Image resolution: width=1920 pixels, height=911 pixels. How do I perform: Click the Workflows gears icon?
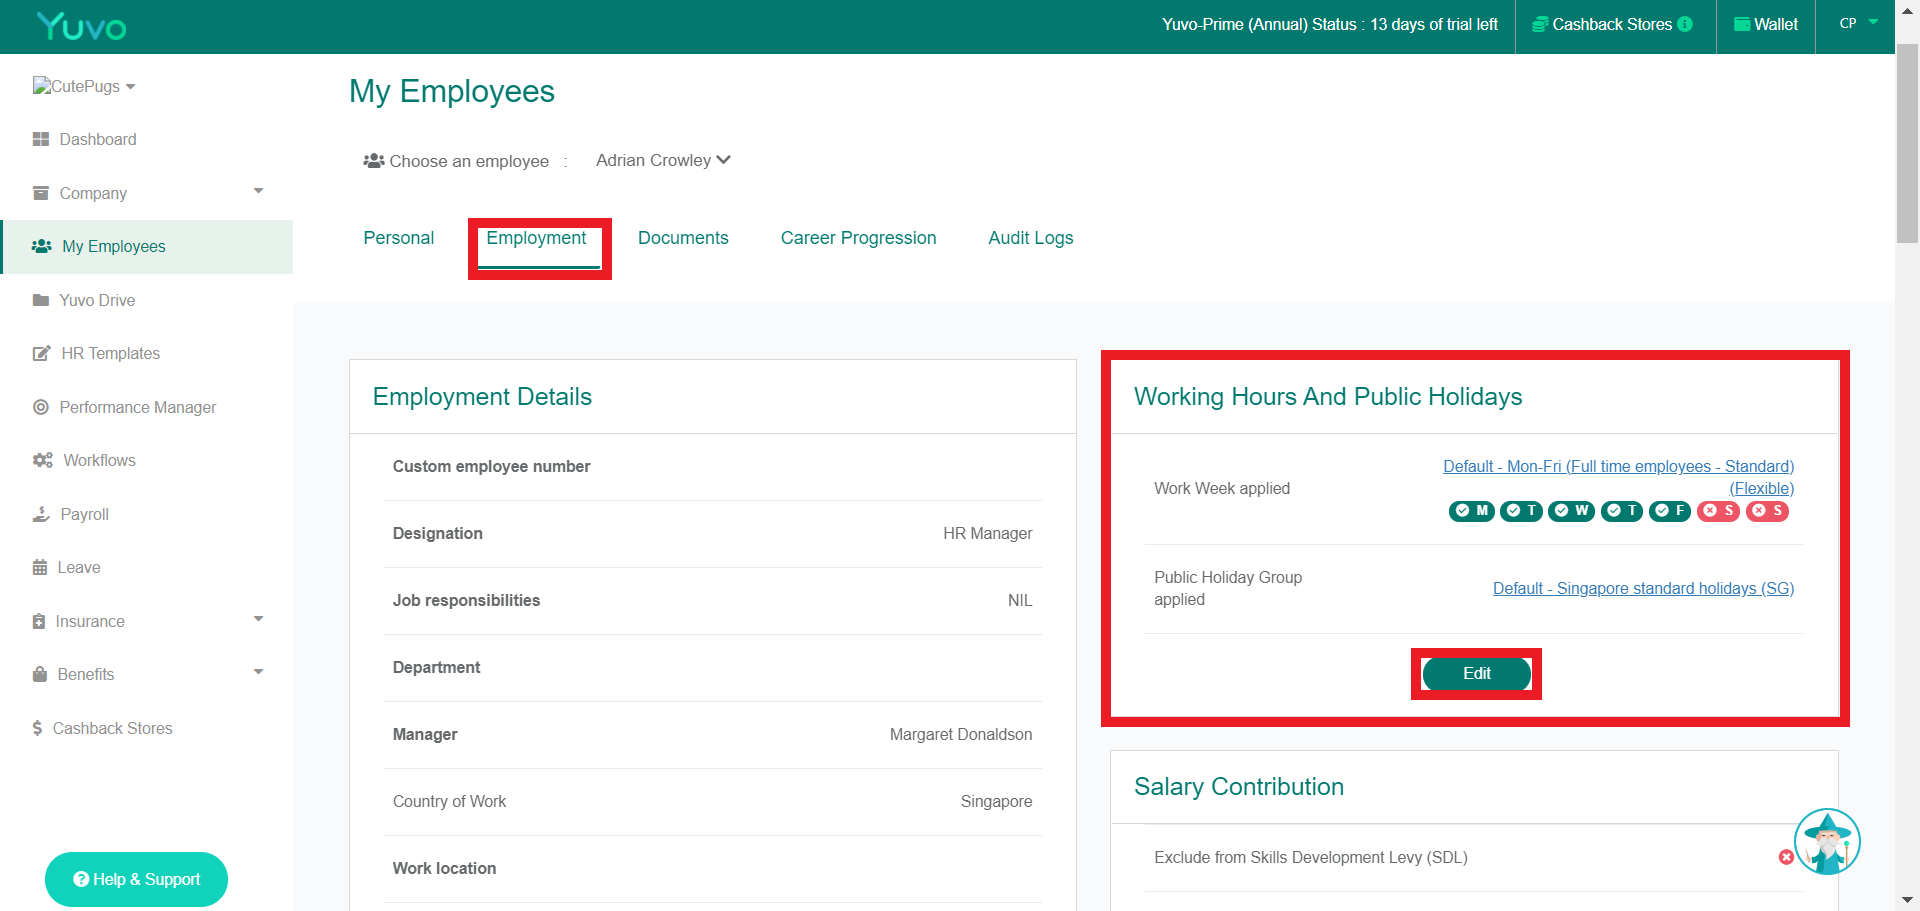tap(43, 460)
